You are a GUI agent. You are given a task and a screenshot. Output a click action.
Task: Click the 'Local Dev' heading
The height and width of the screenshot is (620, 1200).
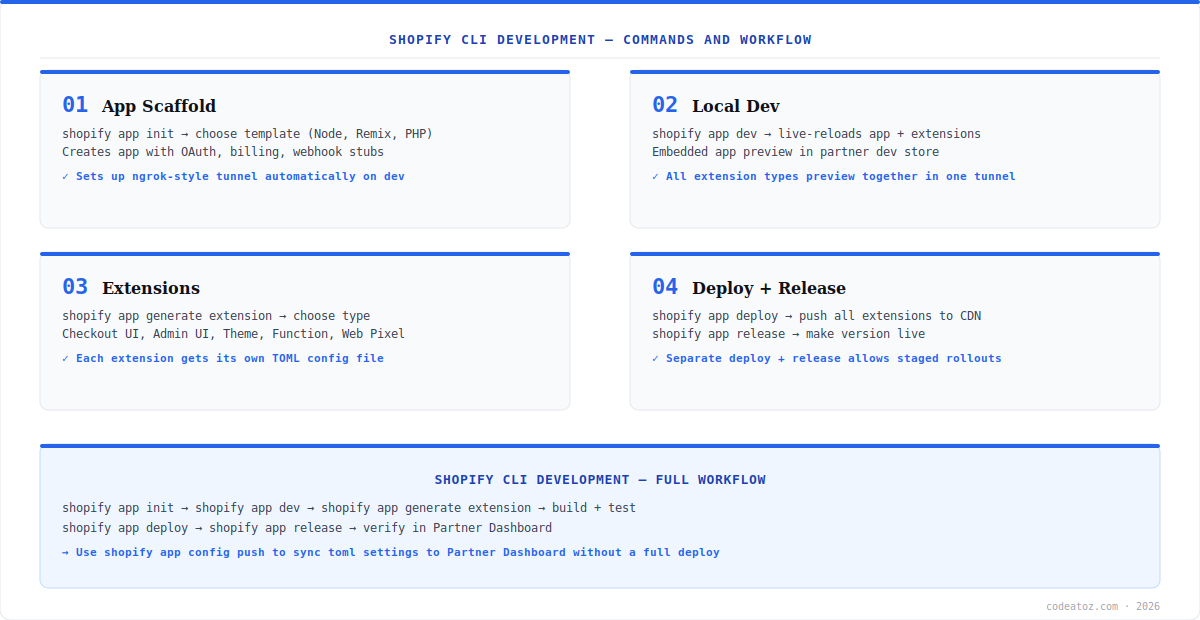click(736, 106)
